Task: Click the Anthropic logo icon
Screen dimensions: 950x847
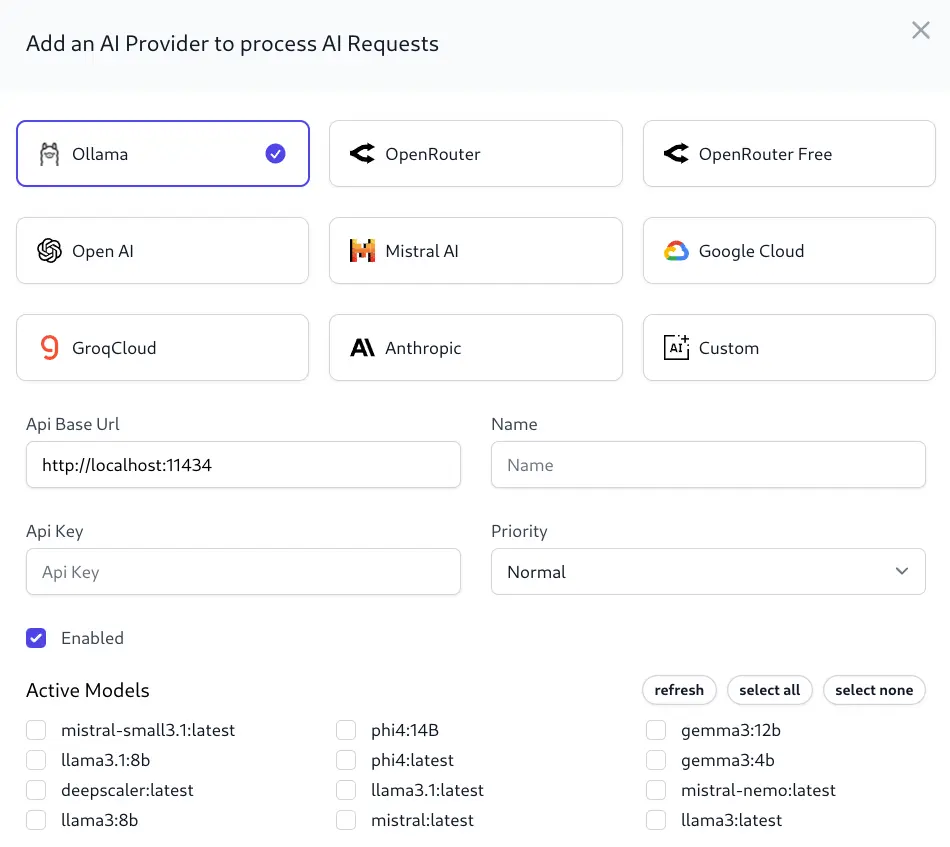Action: (x=362, y=348)
